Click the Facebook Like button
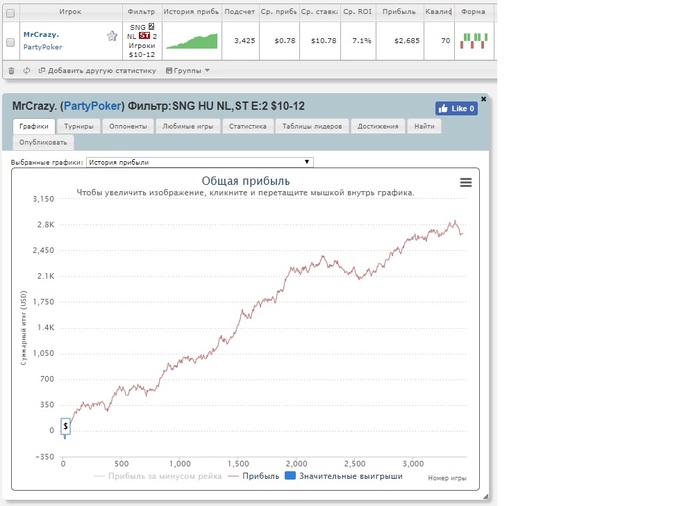Screen dimensions: 700x506 point(456,109)
